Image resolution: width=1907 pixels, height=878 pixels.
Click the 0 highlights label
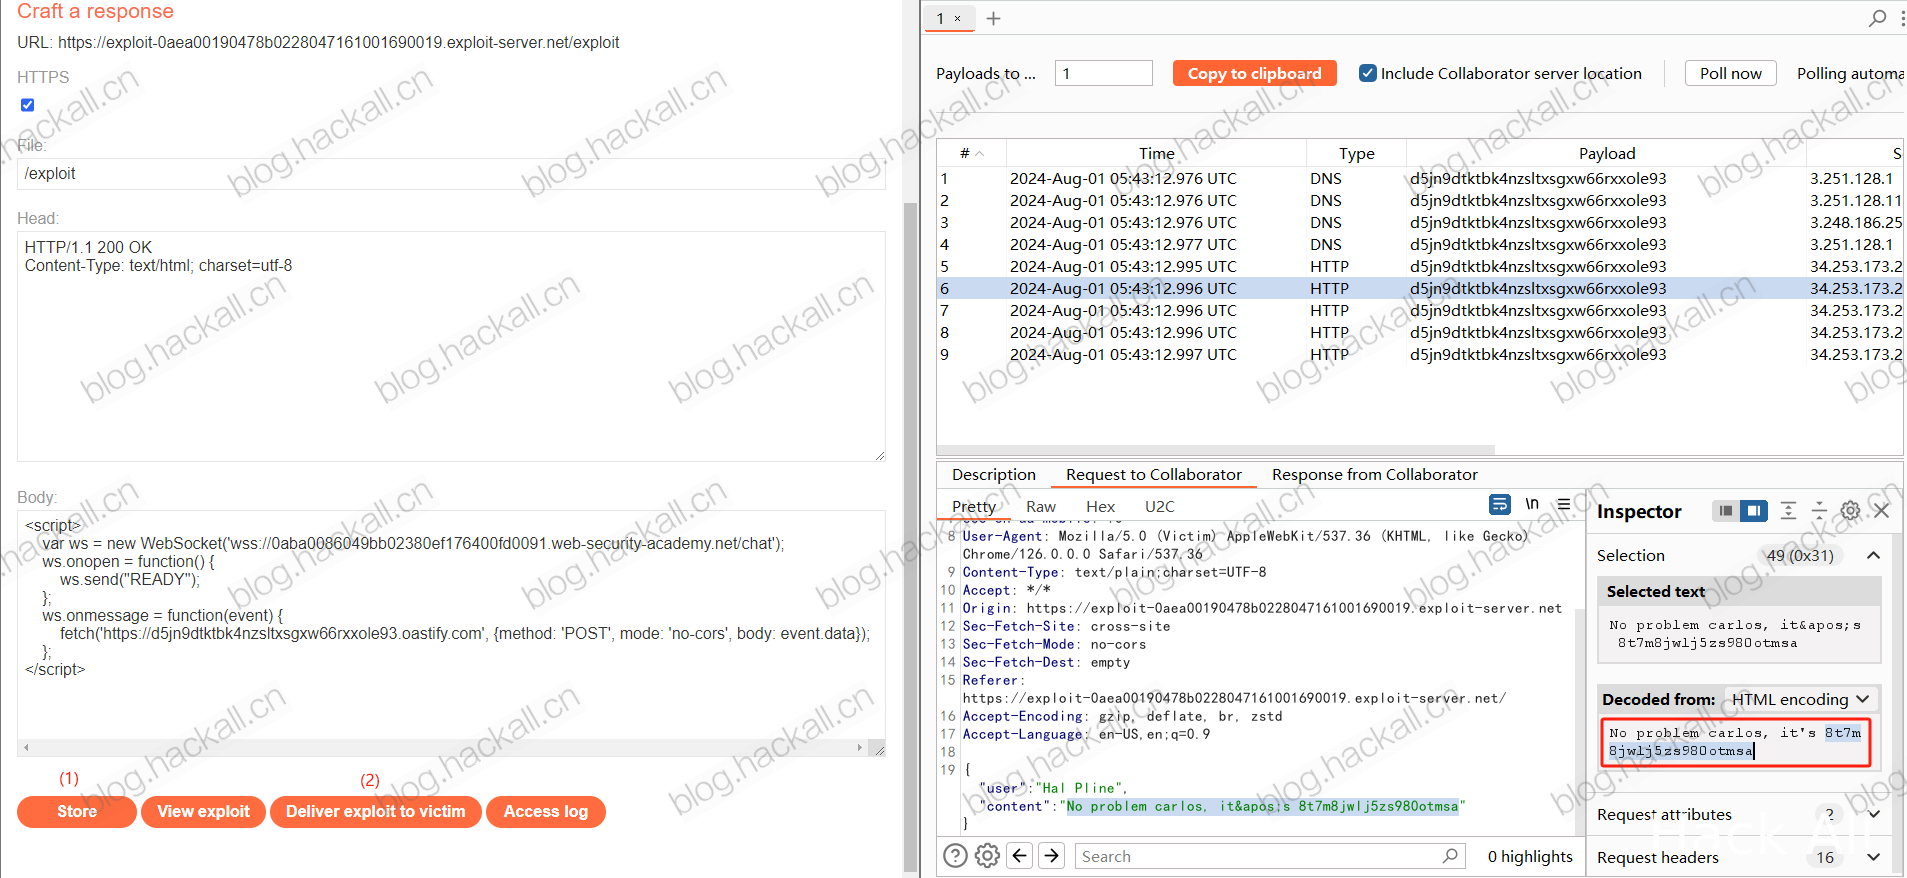click(1530, 856)
